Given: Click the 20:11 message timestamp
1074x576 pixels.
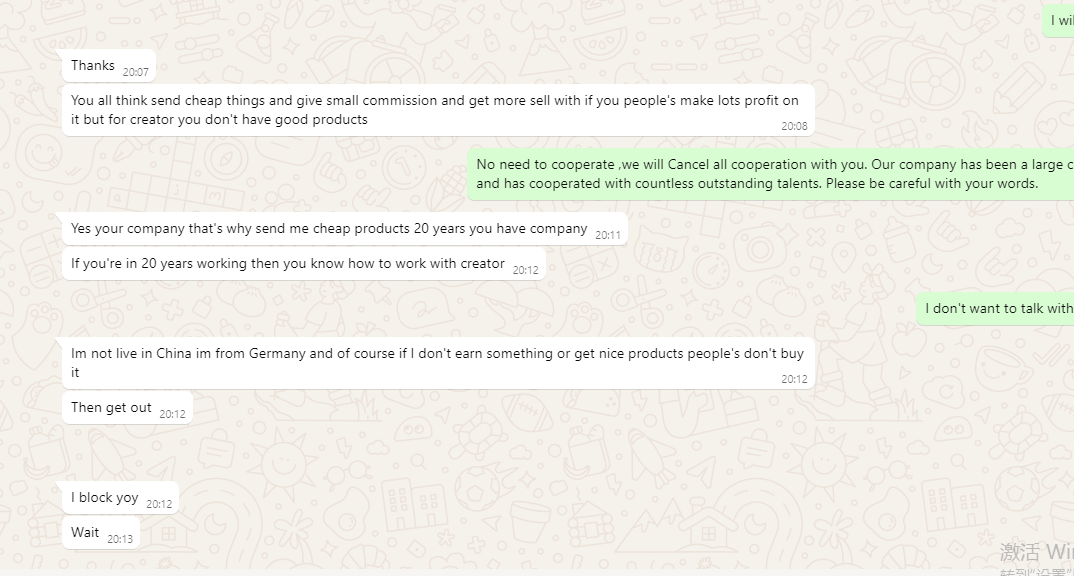Looking at the screenshot, I should pyautogui.click(x=608, y=235).
